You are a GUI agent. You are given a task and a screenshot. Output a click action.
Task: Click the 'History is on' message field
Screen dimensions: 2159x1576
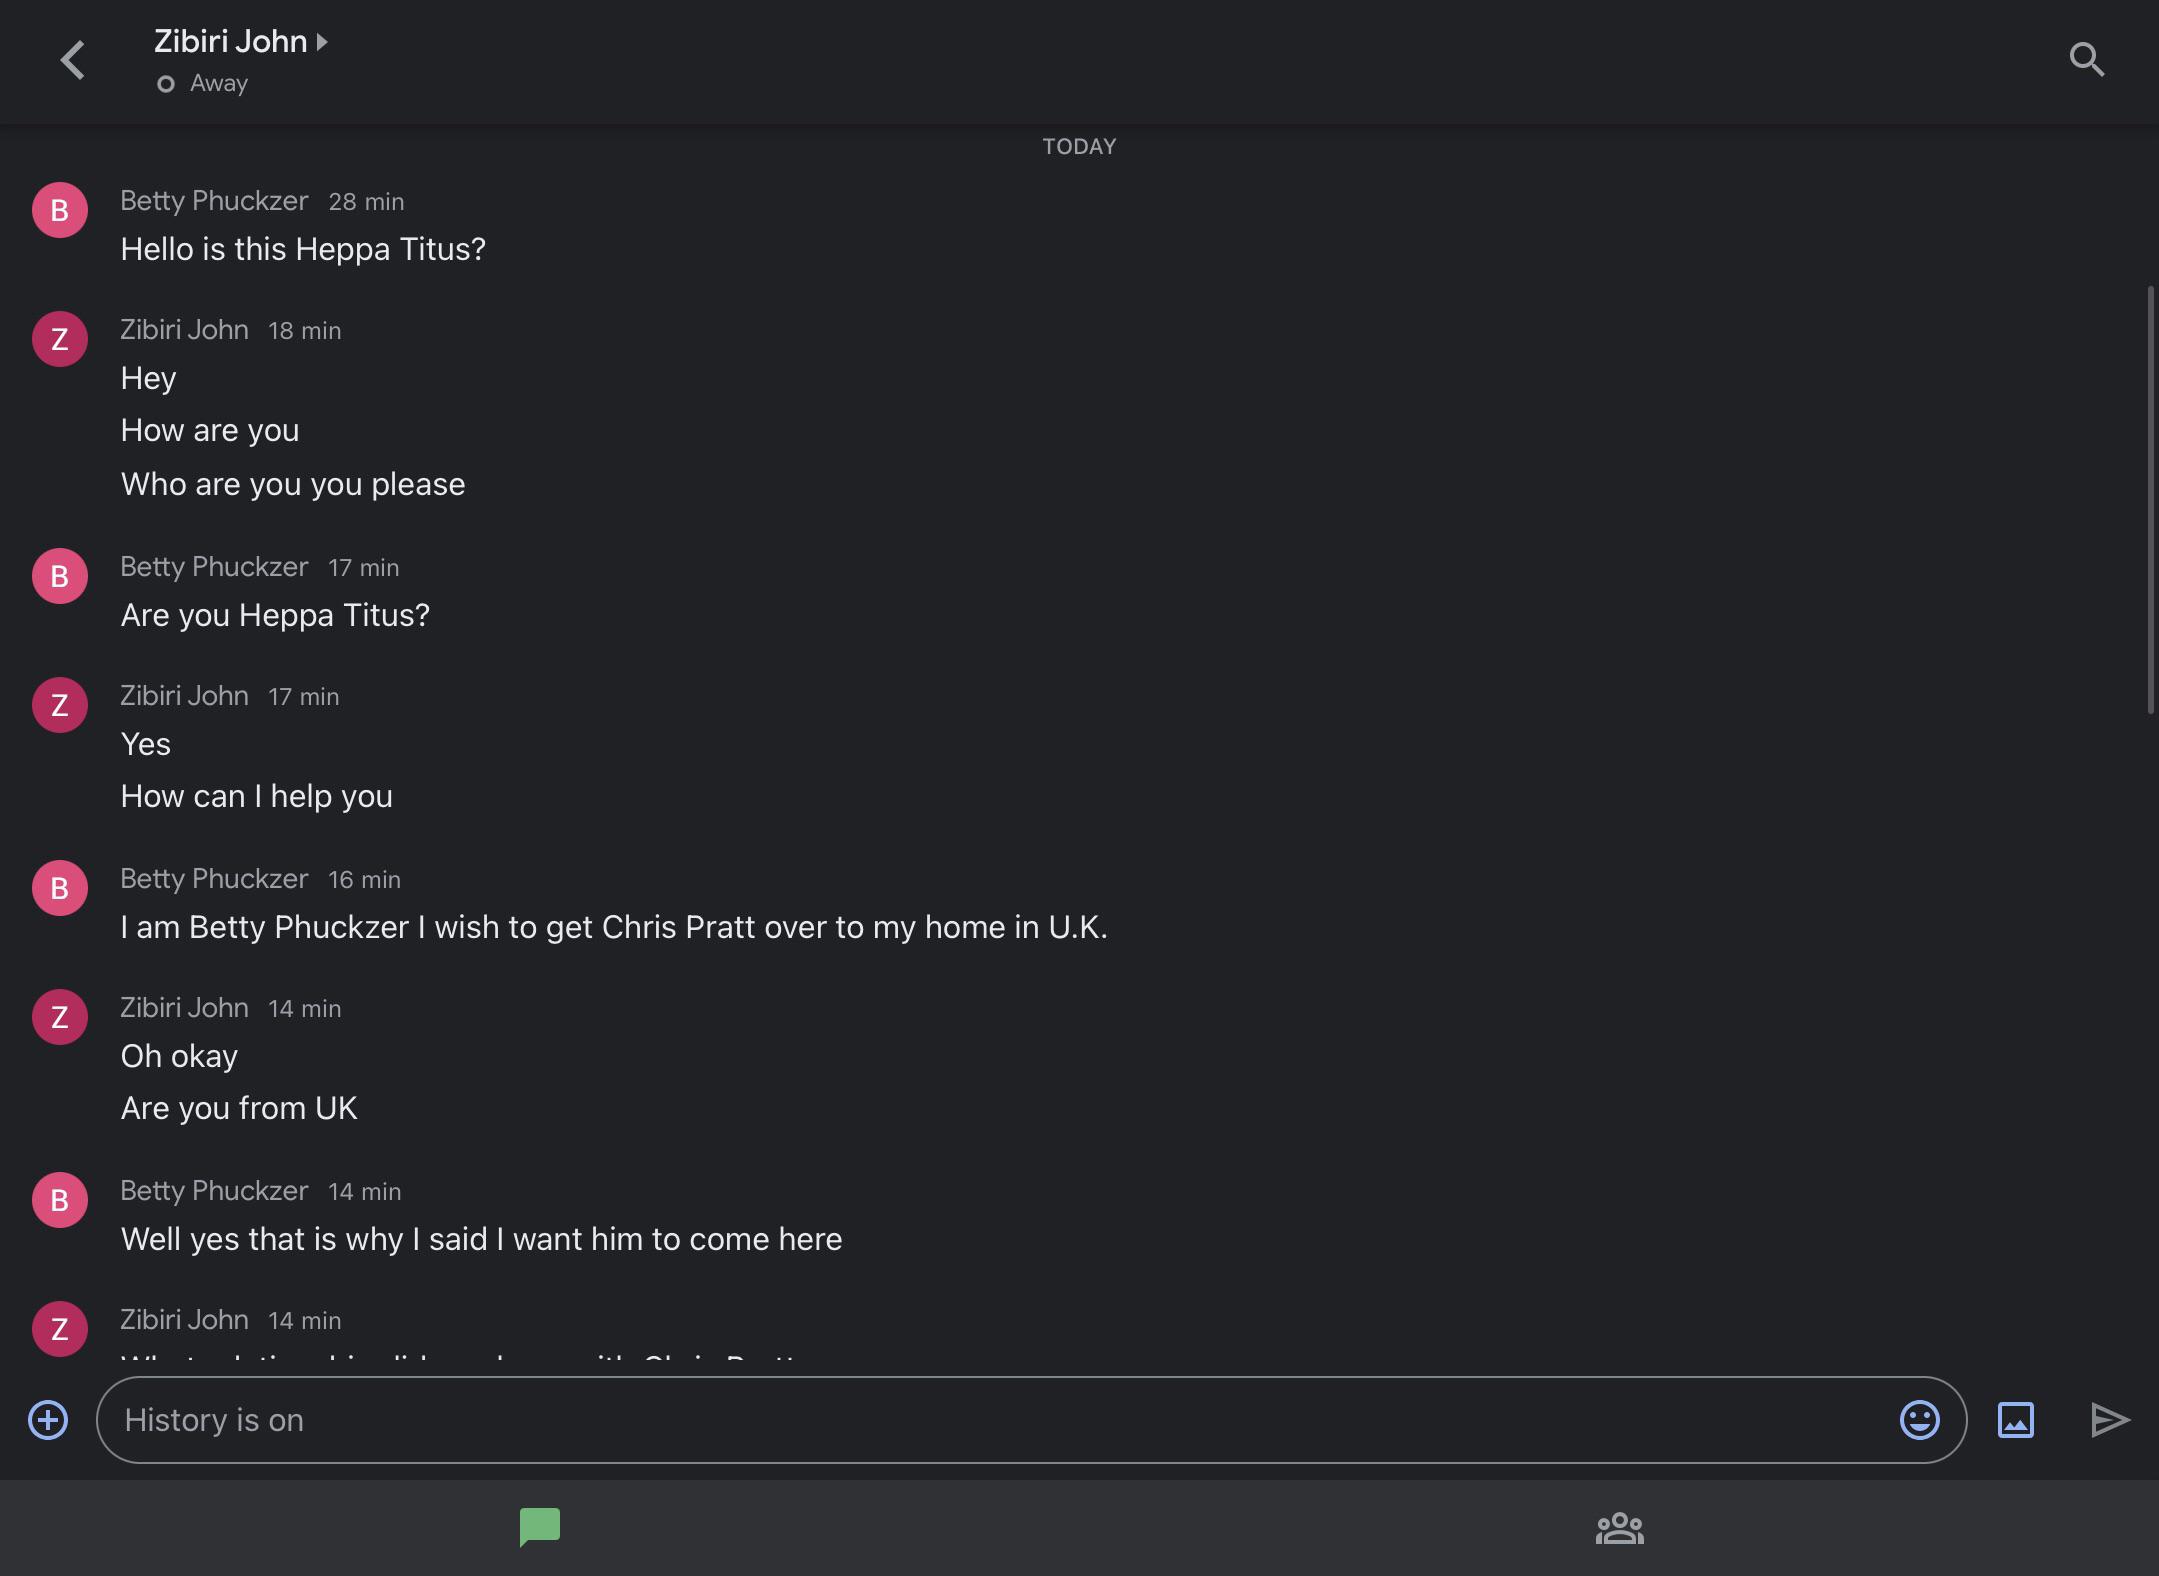click(1000, 1420)
